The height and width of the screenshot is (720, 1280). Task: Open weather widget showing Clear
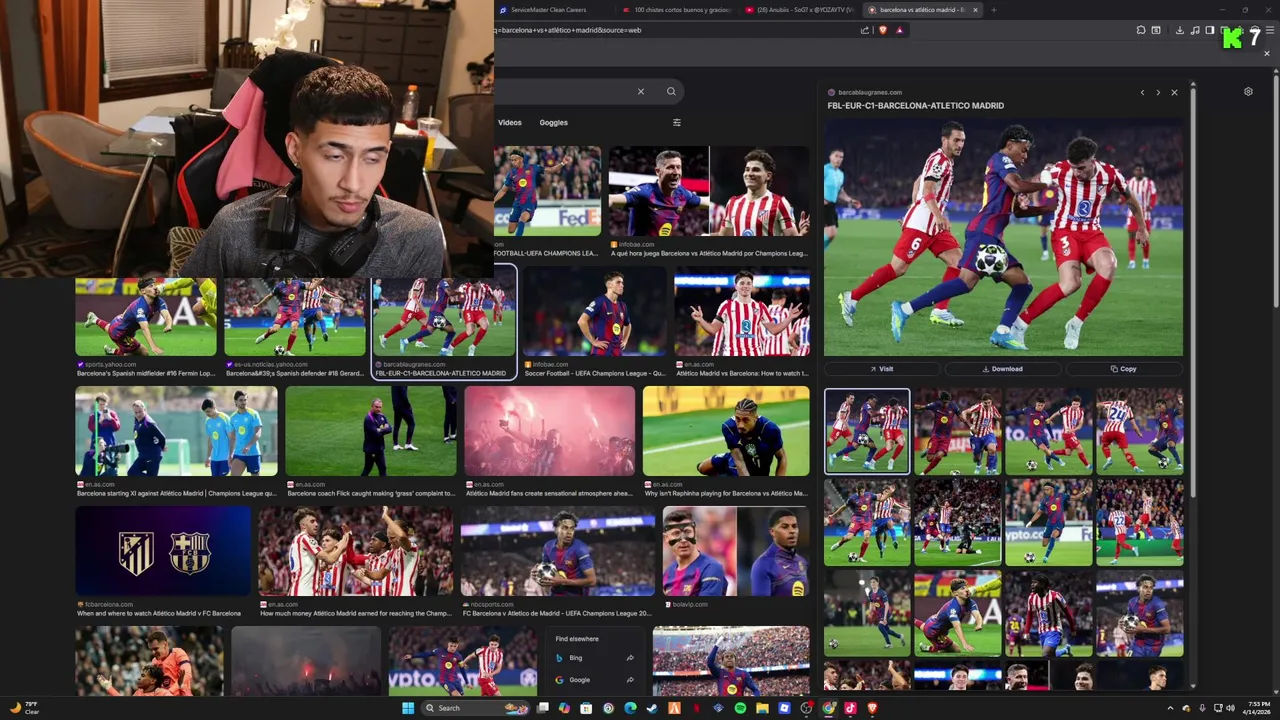click(x=25, y=708)
